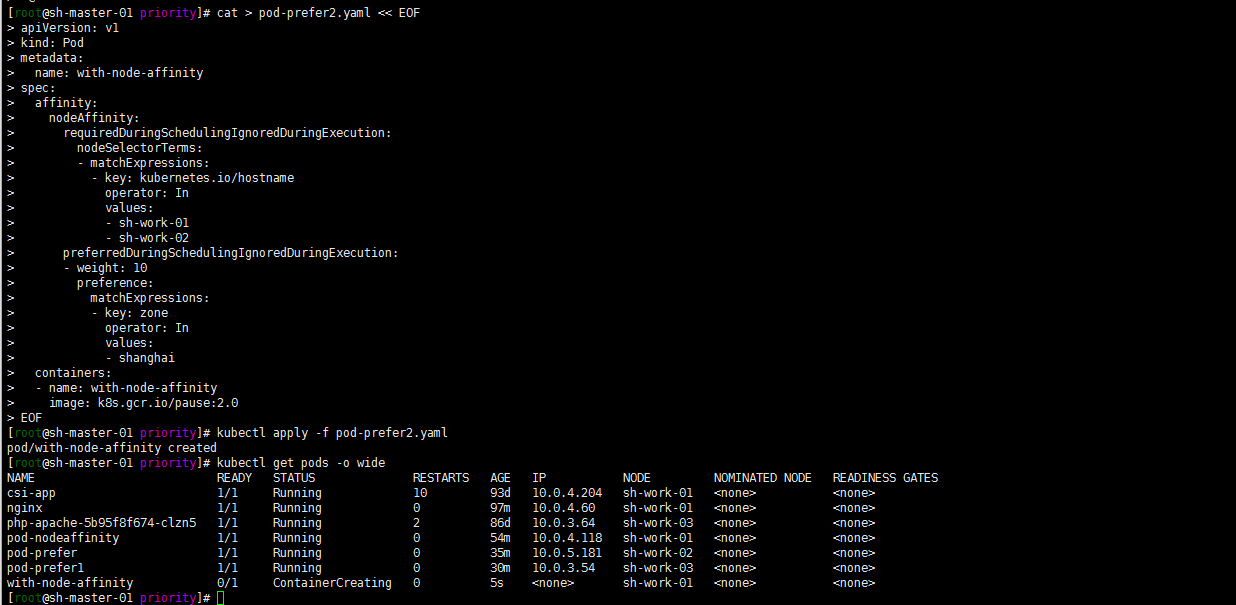Click pod-prefer1 in the NAME column
This screenshot has height=605, width=1236.
tap(45, 568)
